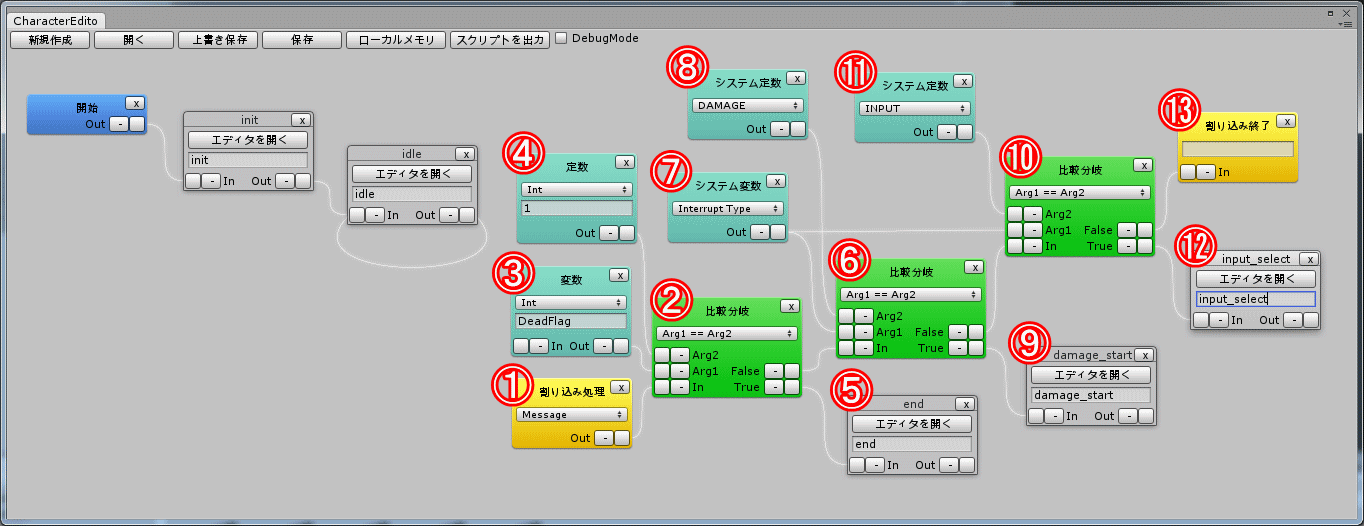Click the minus button on 開始 Out

[118, 124]
